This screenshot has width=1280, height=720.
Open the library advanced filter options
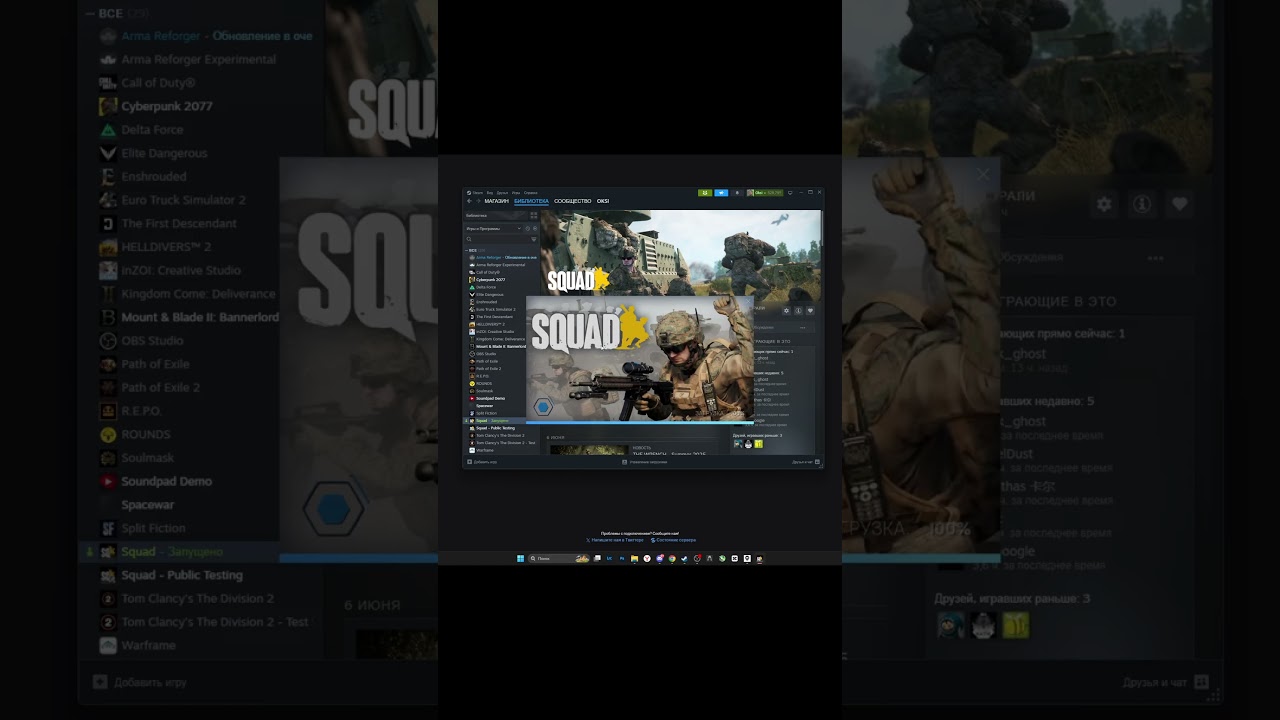[x=534, y=239]
